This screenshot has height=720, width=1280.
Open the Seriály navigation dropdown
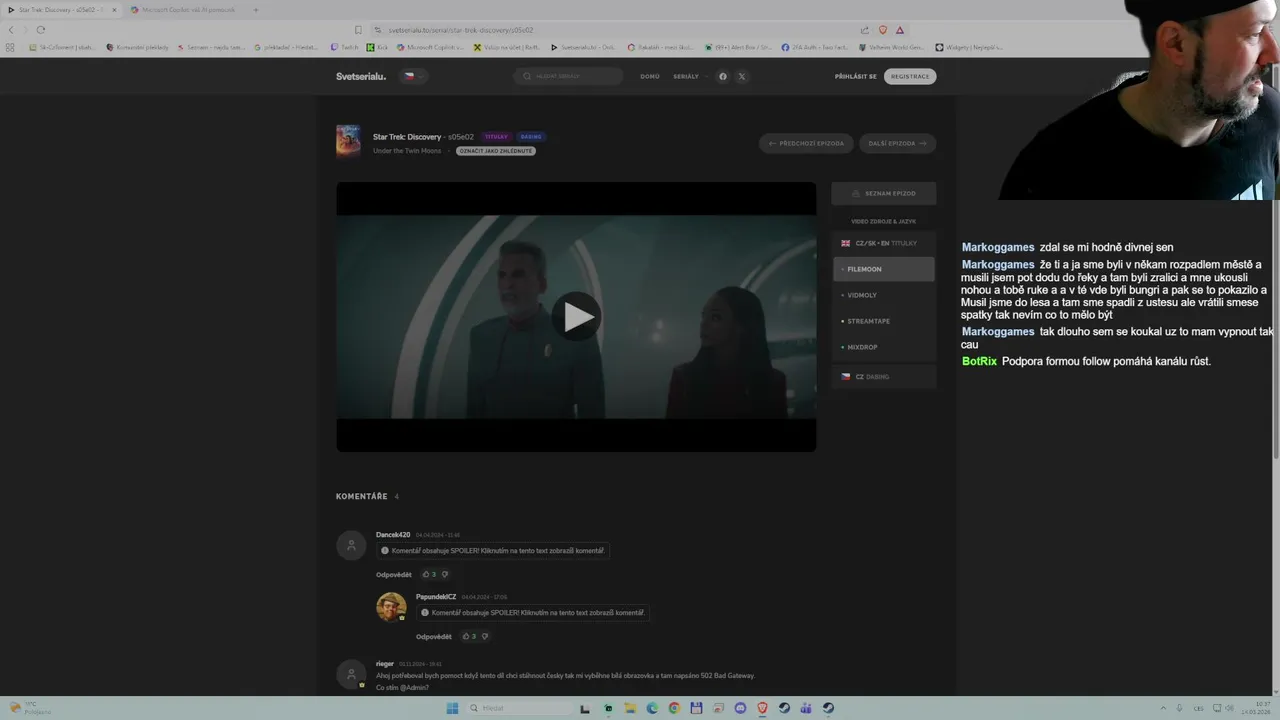tap(690, 76)
